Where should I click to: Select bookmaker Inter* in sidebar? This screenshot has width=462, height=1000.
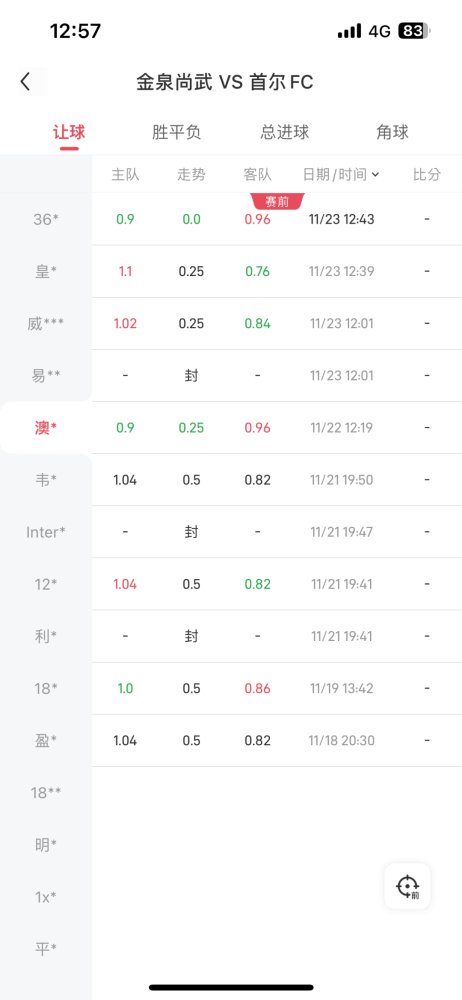46,532
